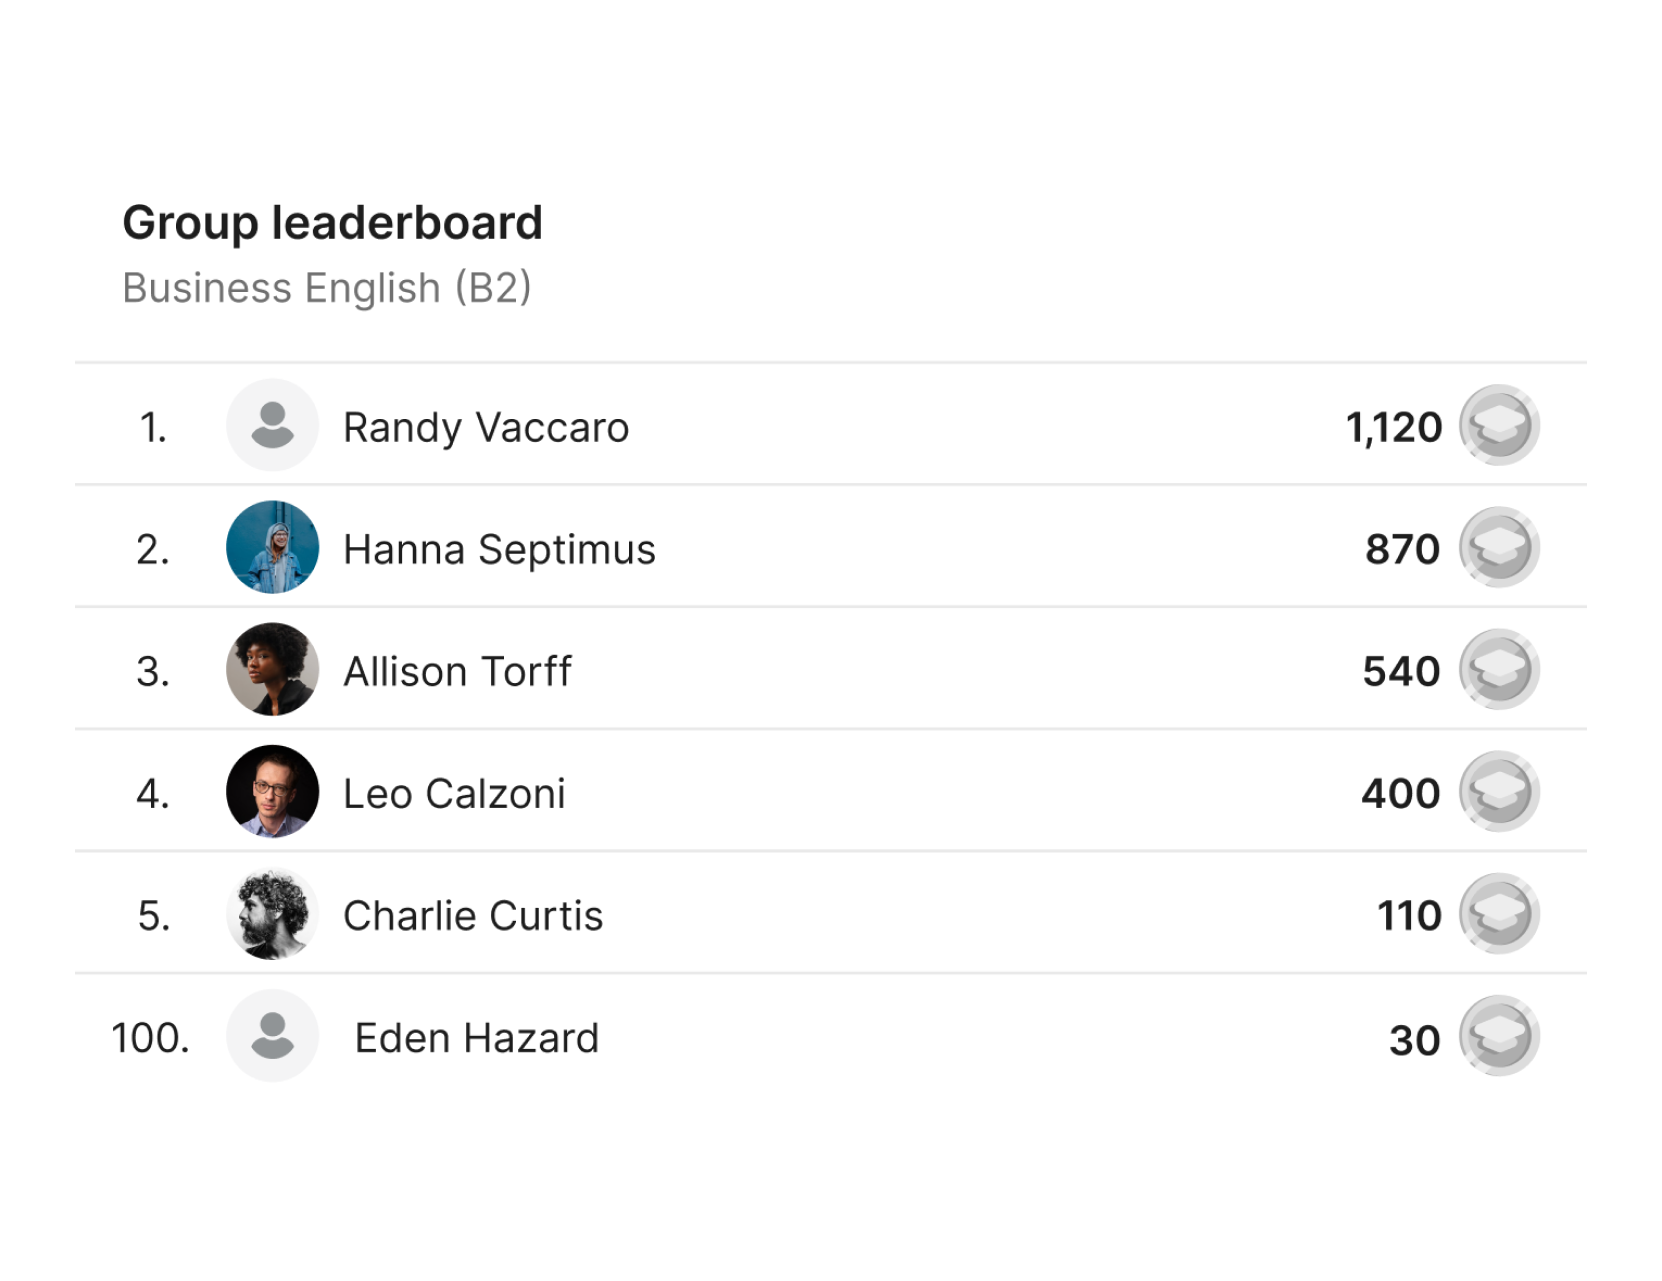The width and height of the screenshot is (1662, 1281).
Task: Click the coin icon beside 870
Action: pyautogui.click(x=1498, y=547)
